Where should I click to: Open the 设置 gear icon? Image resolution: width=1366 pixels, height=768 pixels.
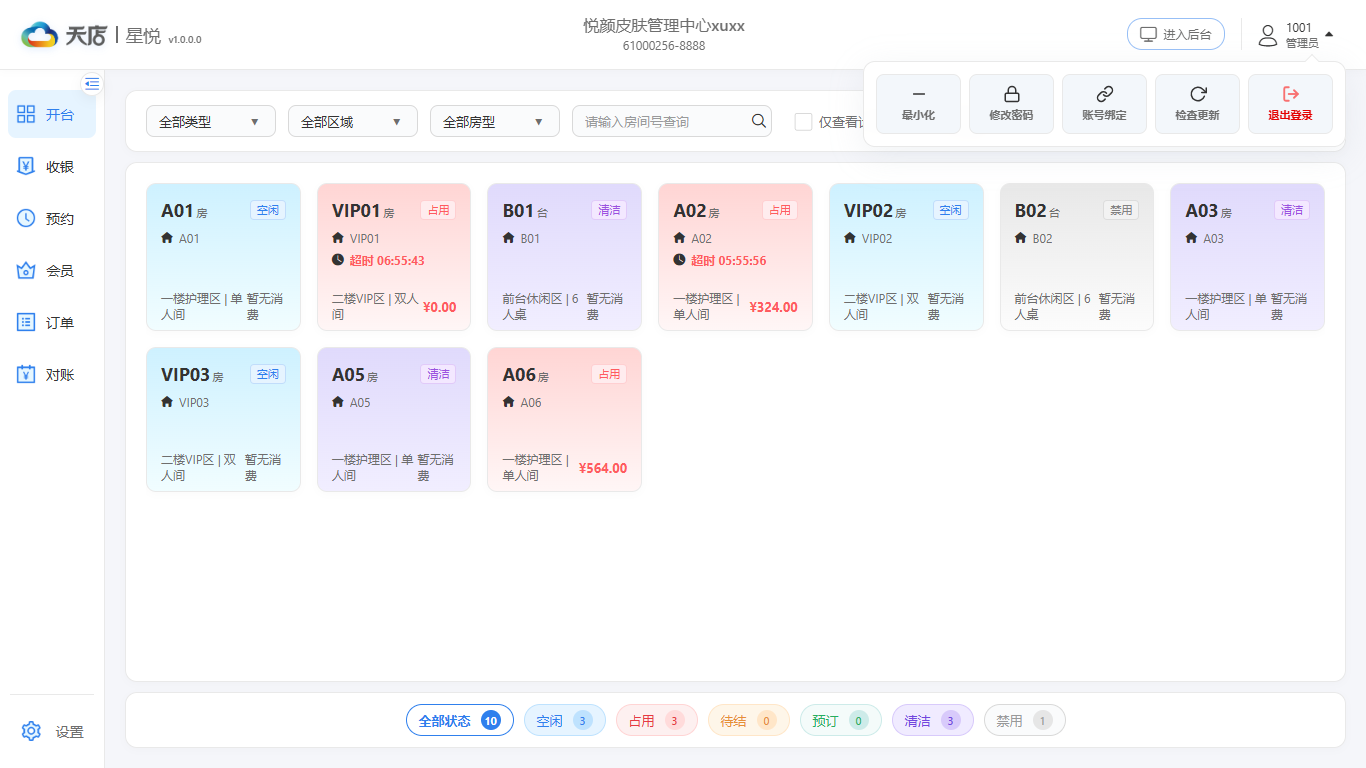(x=31, y=731)
